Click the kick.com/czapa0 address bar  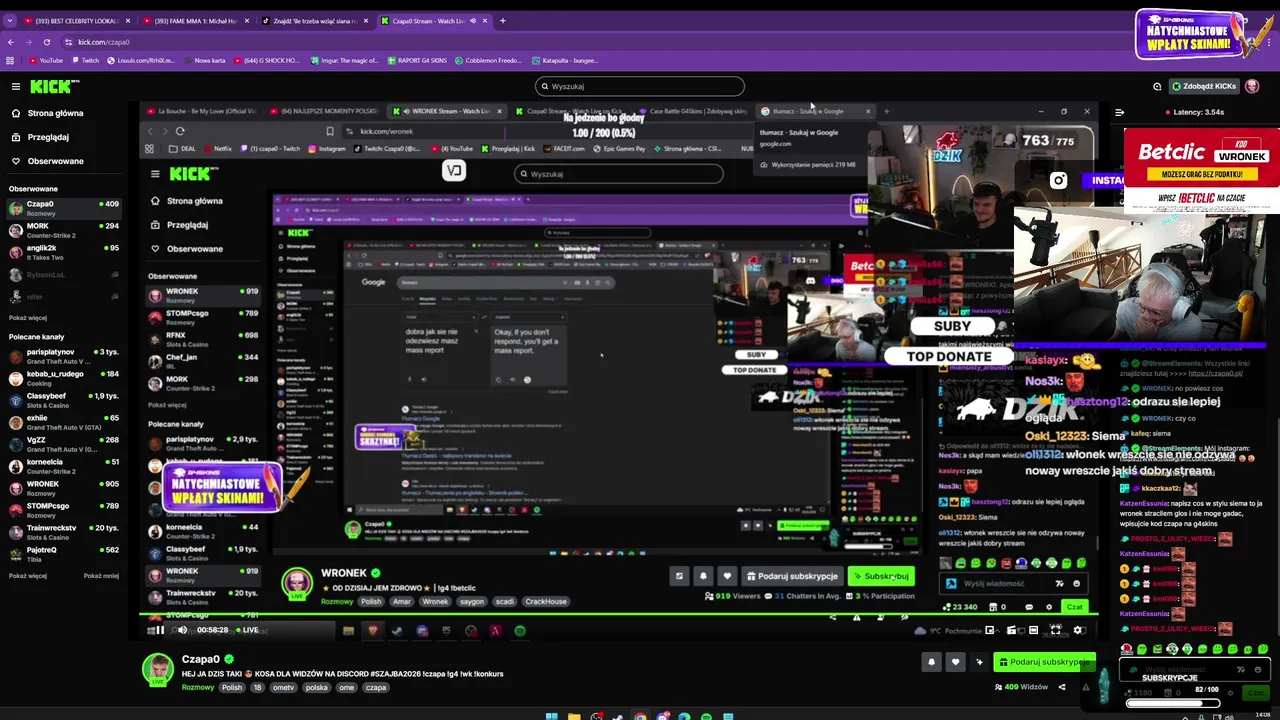[x=600, y=42]
